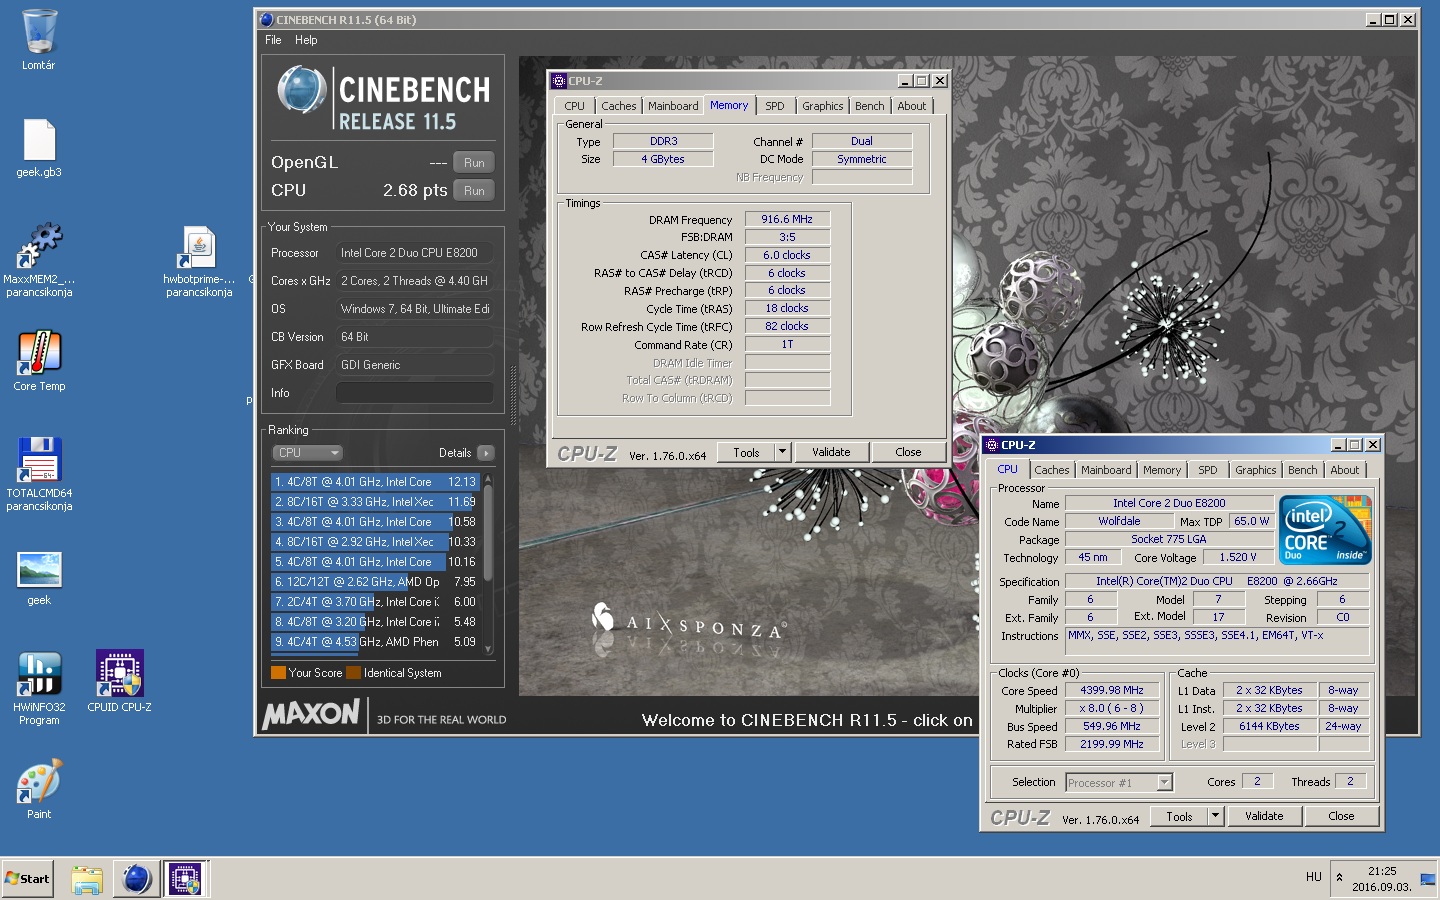
Task: Click Close button in lower CPU-Z window
Action: click(1341, 817)
